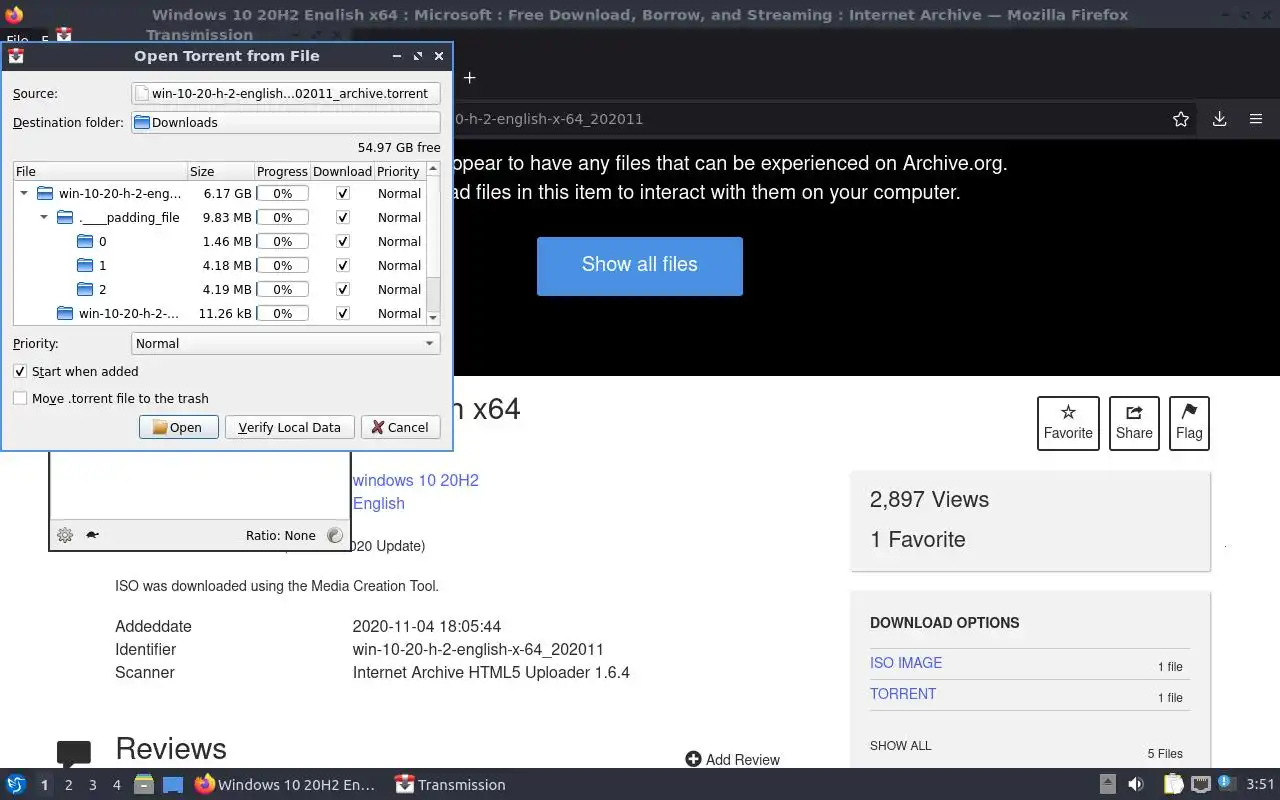
Task: Flag this Archive item
Action: [x=1189, y=423]
